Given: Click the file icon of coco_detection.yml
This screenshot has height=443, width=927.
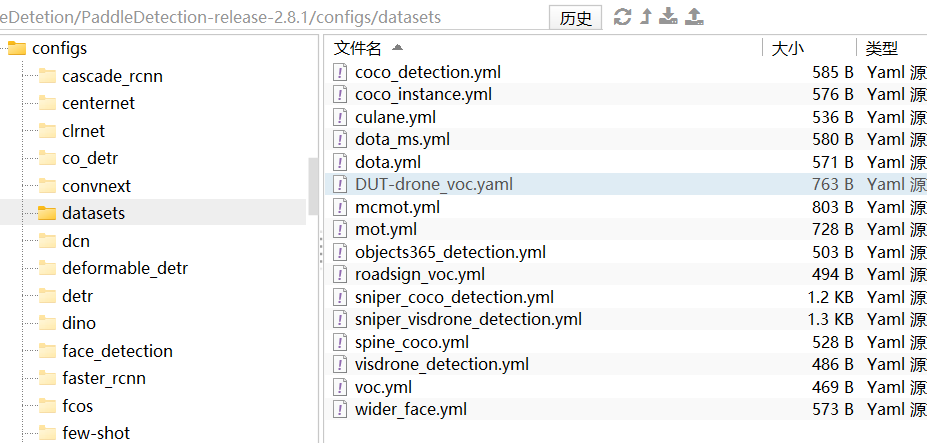Looking at the screenshot, I should [340, 72].
